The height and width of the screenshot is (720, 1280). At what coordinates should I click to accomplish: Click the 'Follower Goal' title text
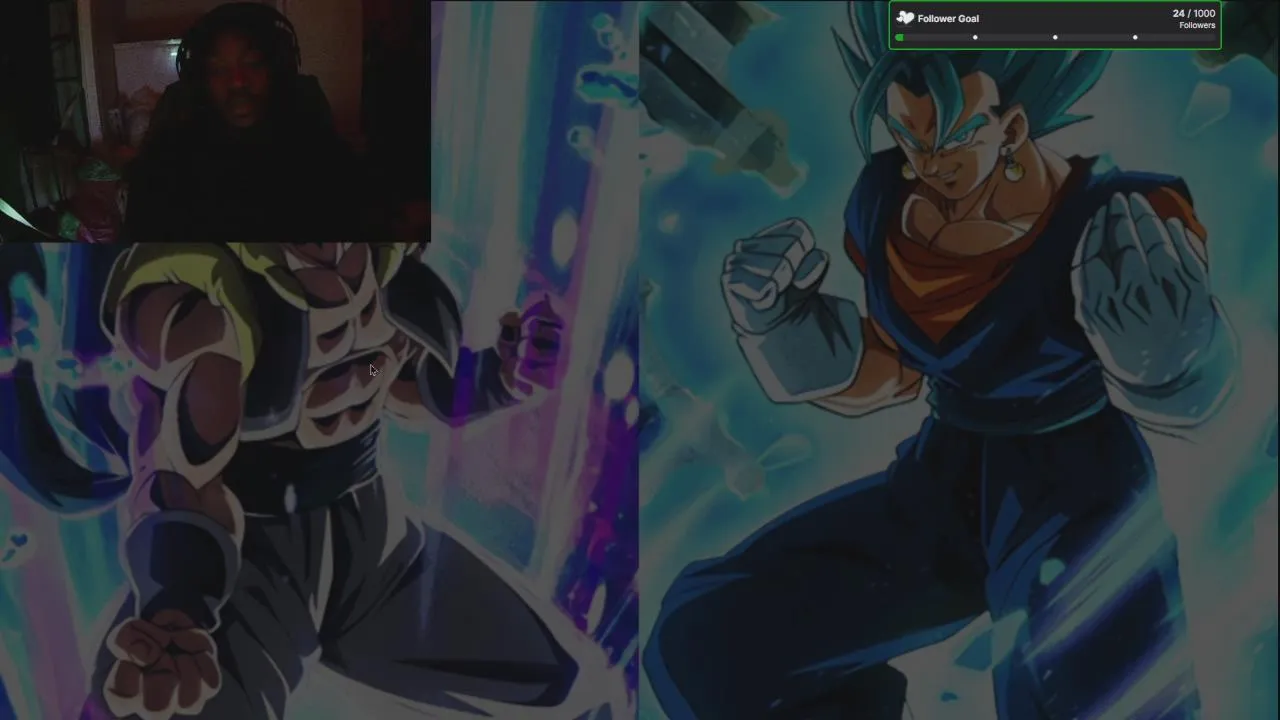pyautogui.click(x=948, y=18)
